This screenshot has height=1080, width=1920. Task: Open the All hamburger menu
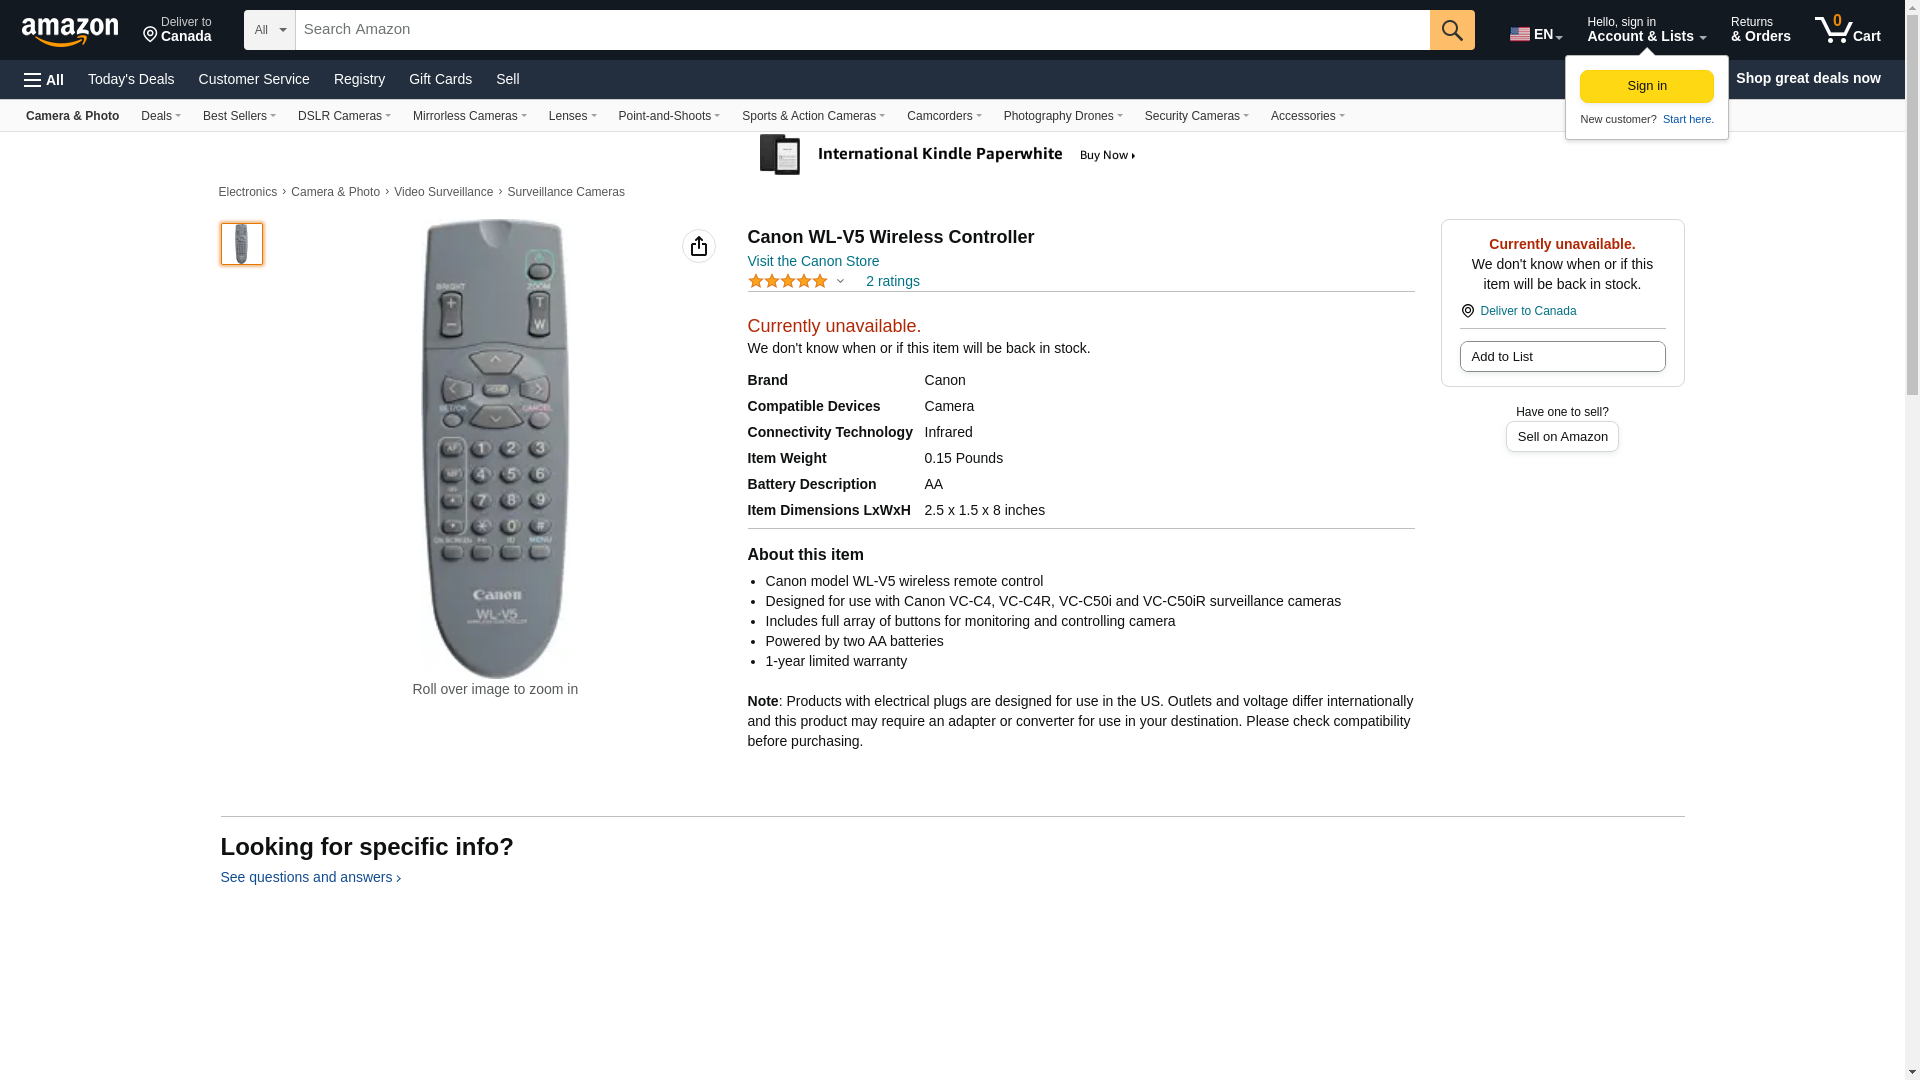44,80
